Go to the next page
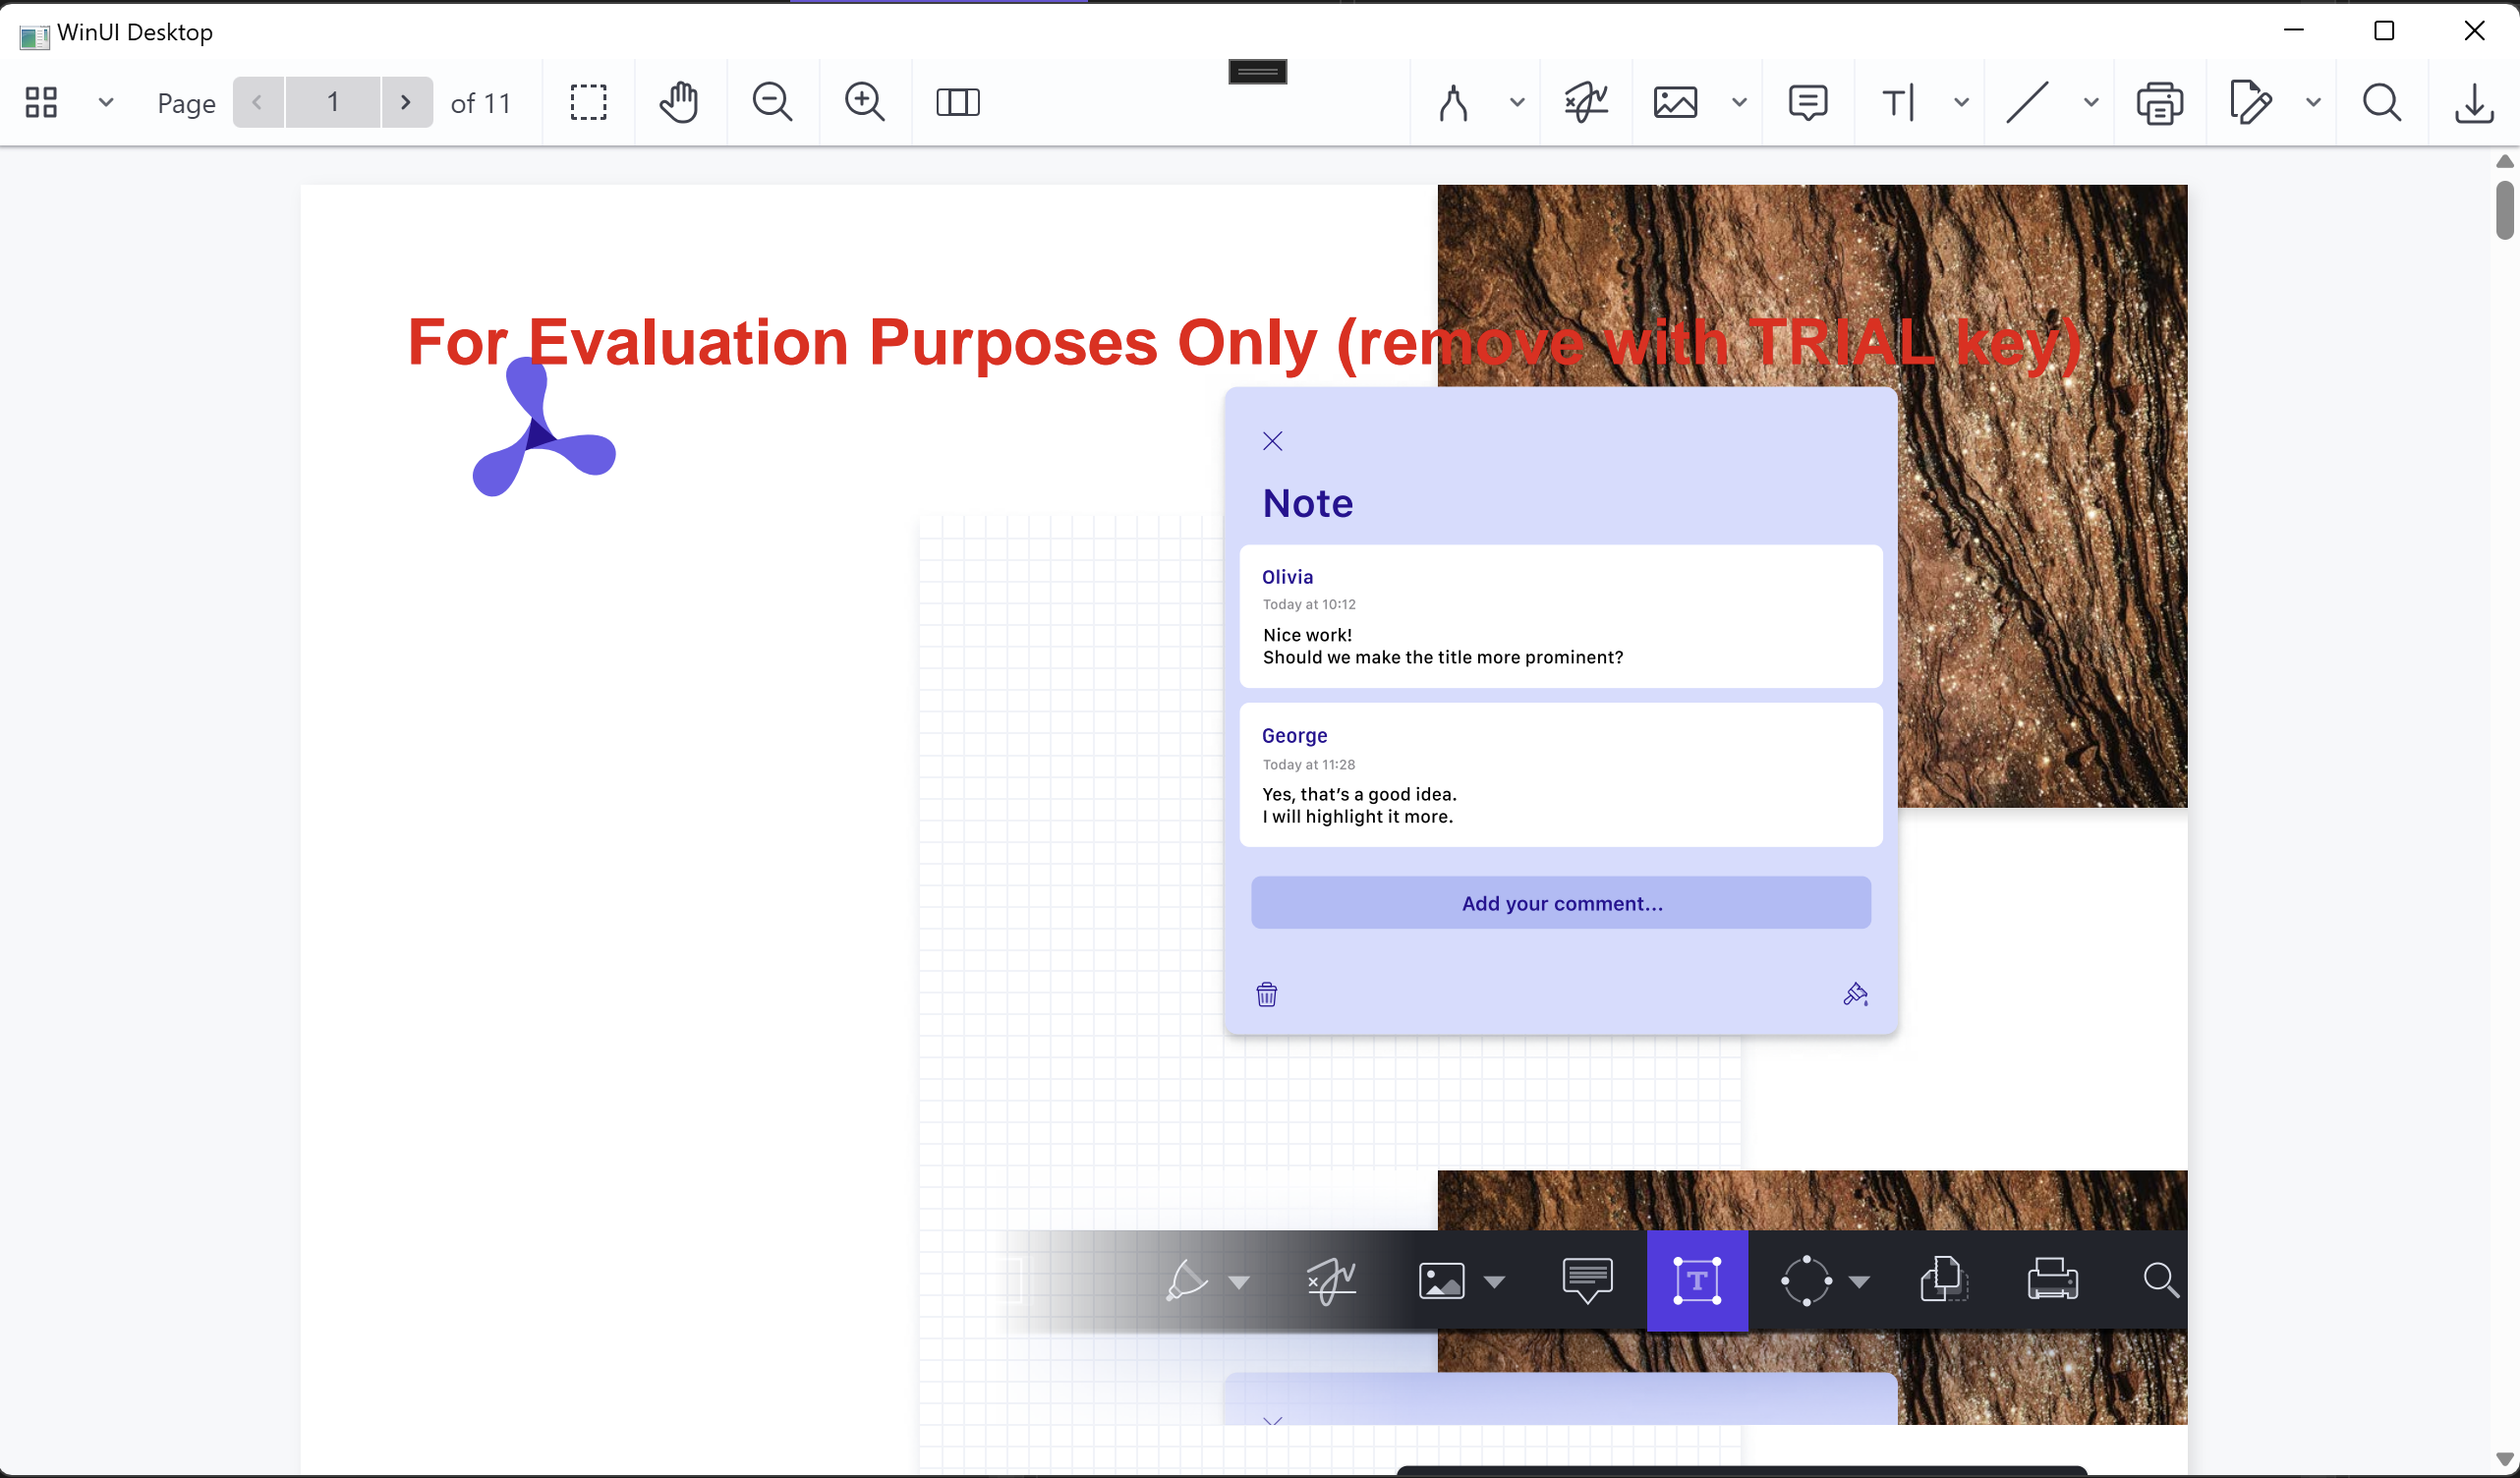Viewport: 2520px width, 1478px height. tap(406, 101)
